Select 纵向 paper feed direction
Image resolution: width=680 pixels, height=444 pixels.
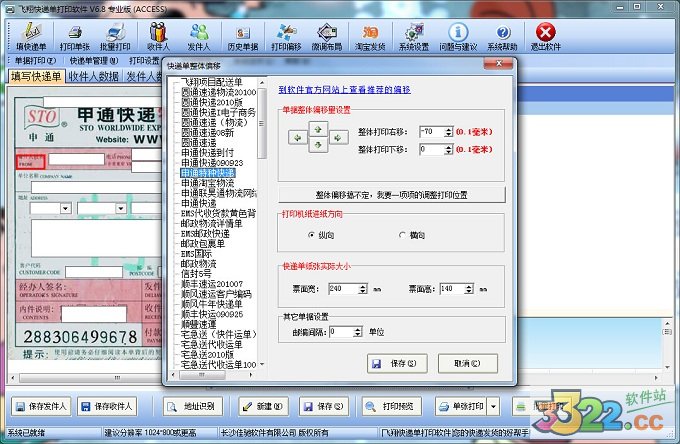point(311,234)
